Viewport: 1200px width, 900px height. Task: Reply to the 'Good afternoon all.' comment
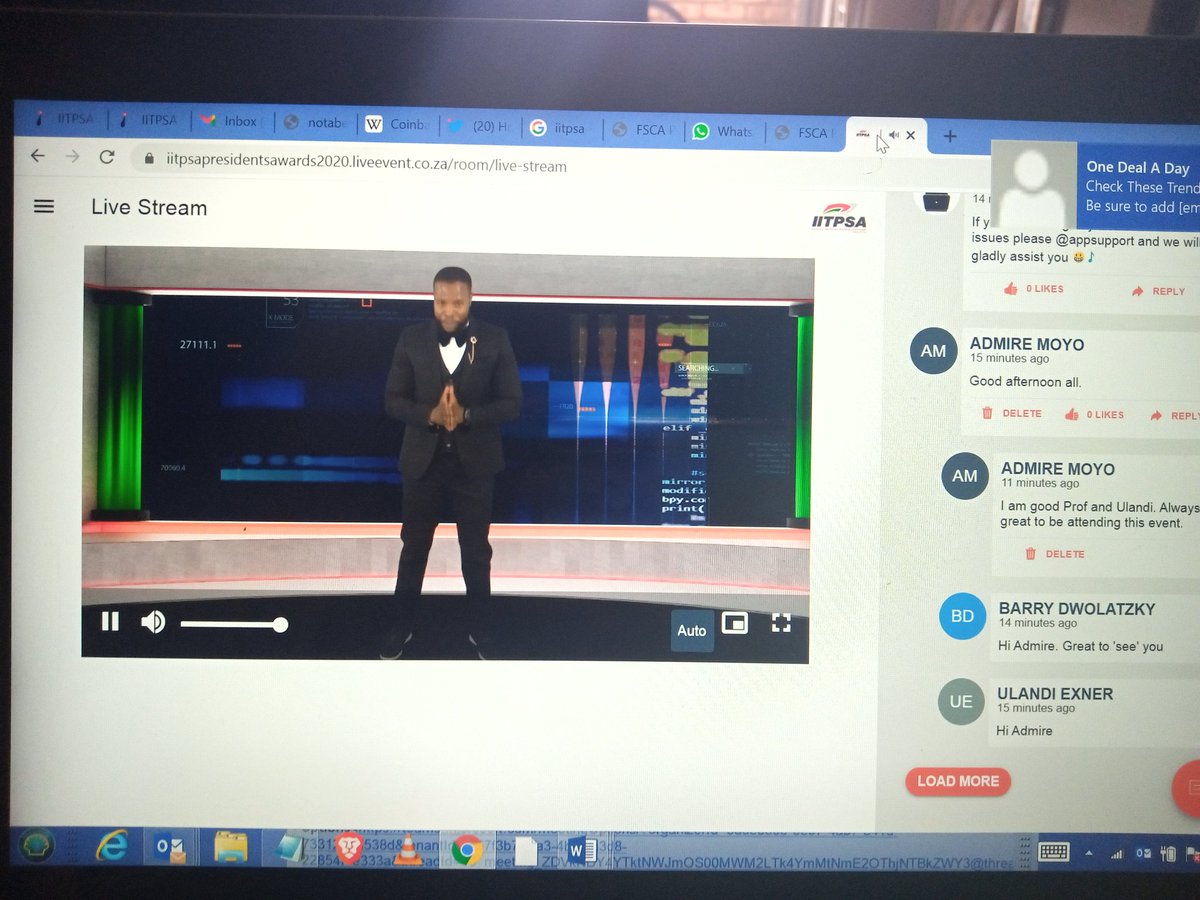pyautogui.click(x=1175, y=415)
